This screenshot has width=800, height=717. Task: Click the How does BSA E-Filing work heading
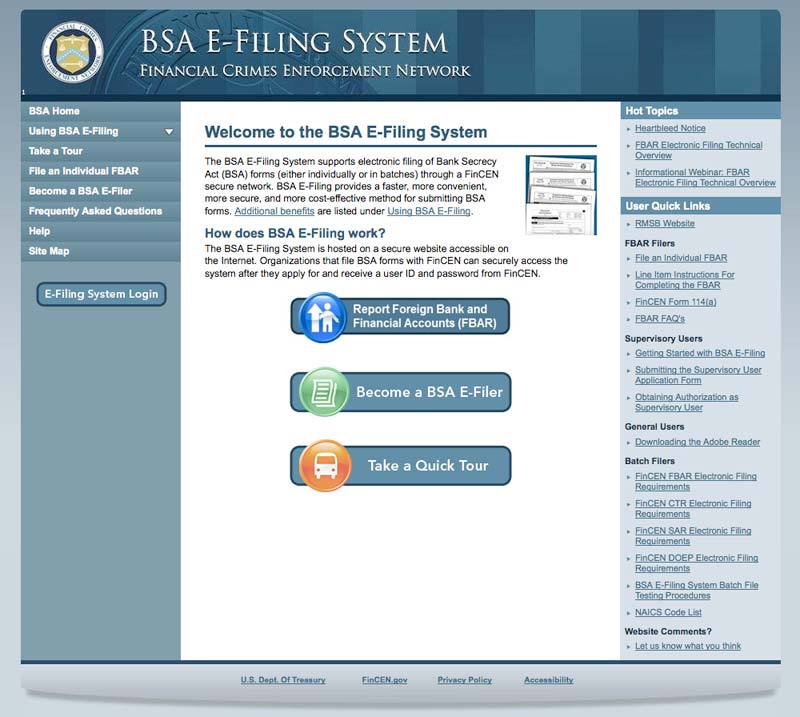[x=295, y=233]
